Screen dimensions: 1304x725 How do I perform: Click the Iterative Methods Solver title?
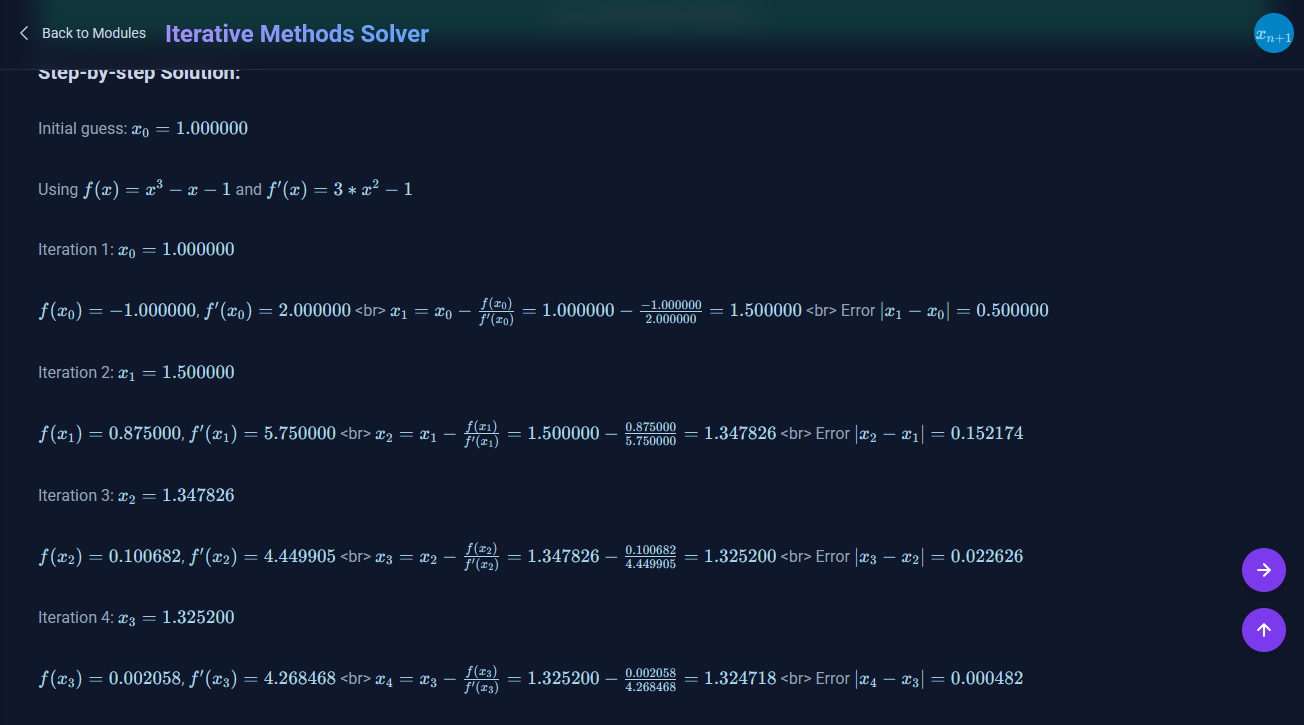(x=296, y=34)
